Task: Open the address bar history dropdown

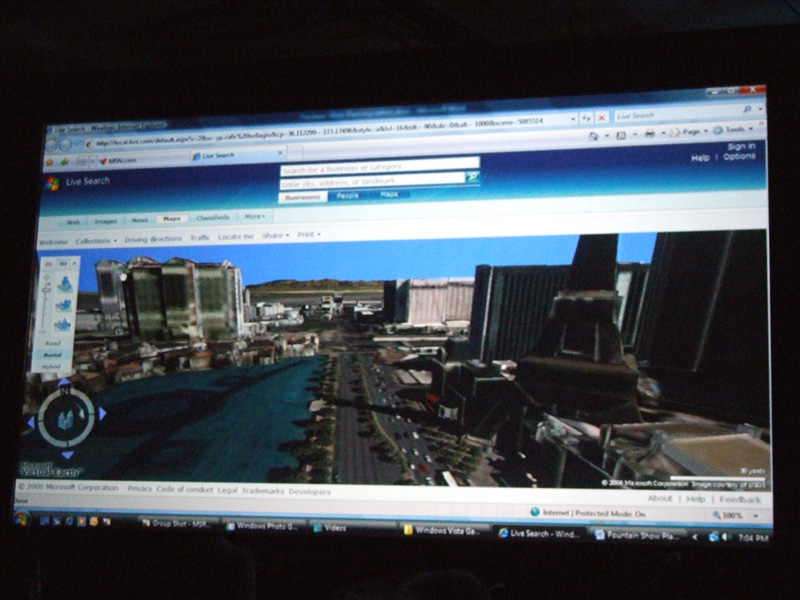Action: [573, 119]
